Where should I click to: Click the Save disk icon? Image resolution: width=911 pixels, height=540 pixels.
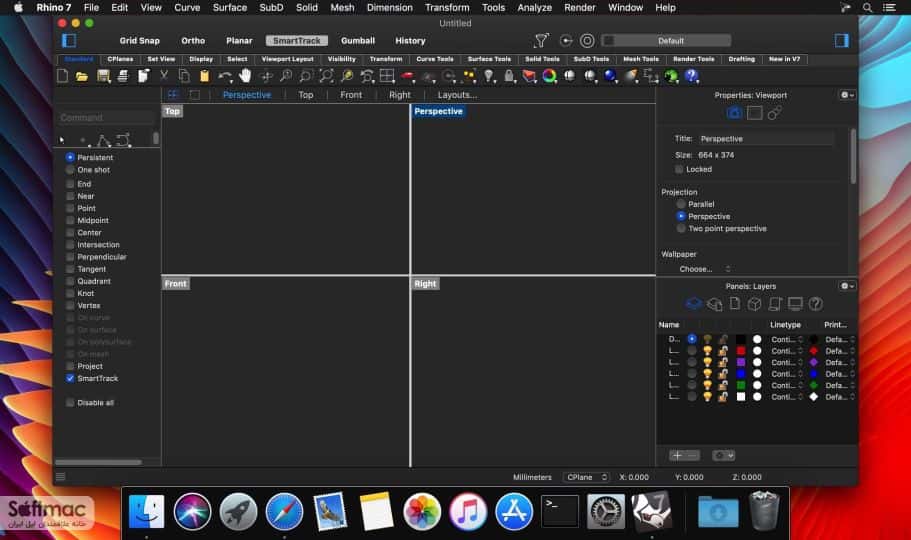tap(103, 76)
